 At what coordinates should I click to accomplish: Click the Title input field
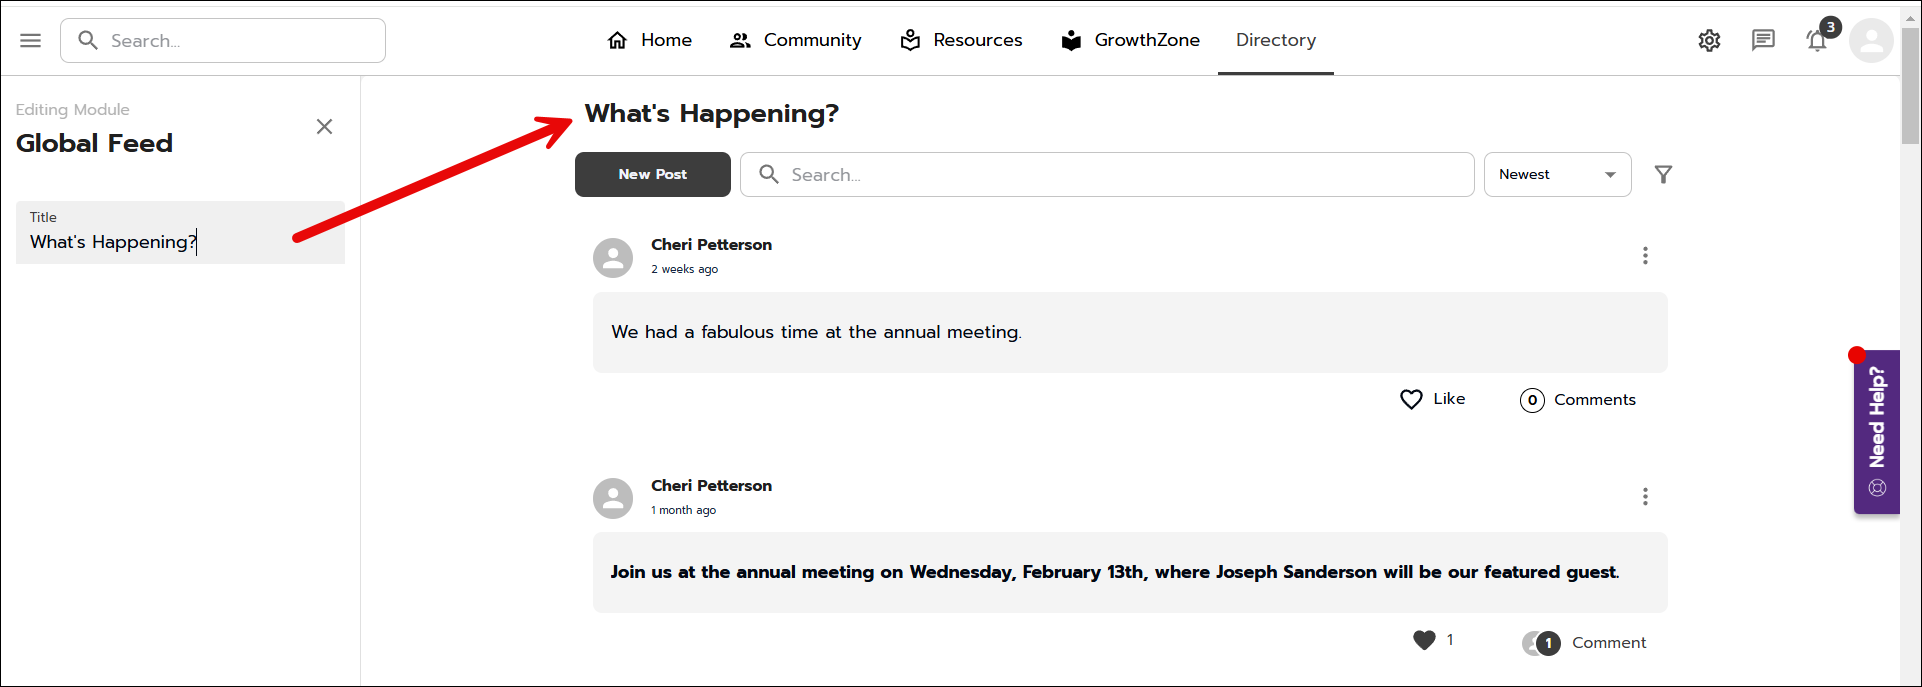pyautogui.click(x=180, y=242)
